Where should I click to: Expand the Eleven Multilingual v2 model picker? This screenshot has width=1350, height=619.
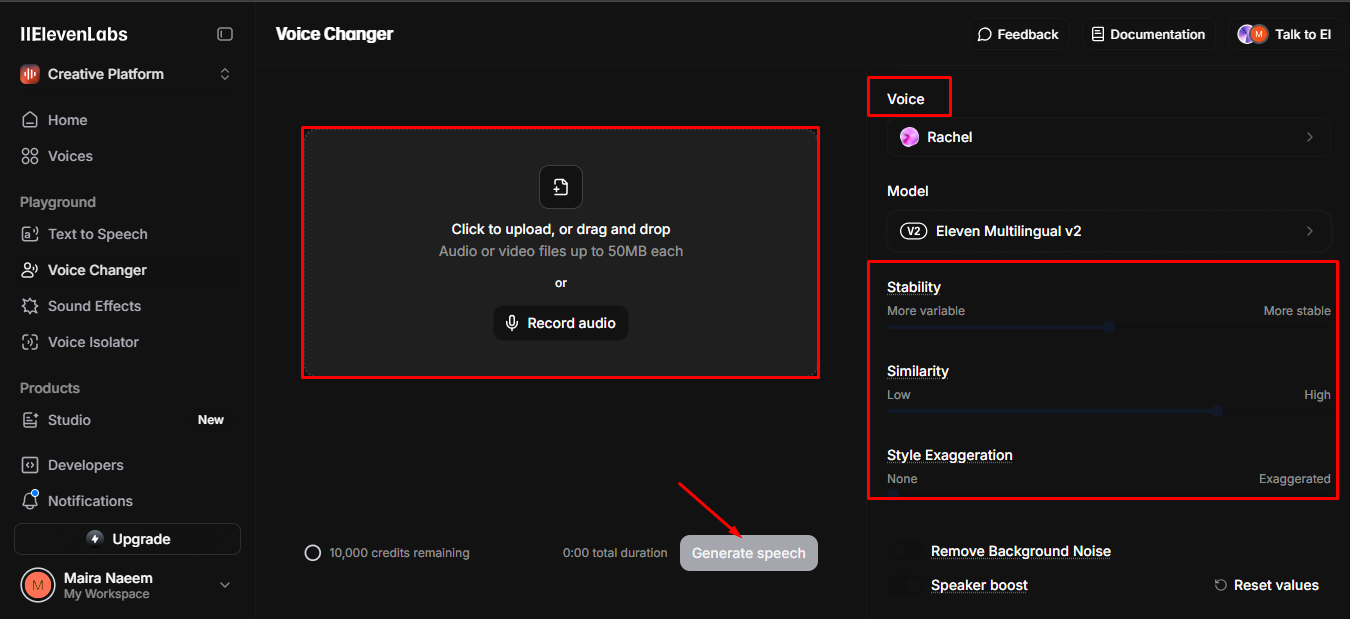point(1108,231)
